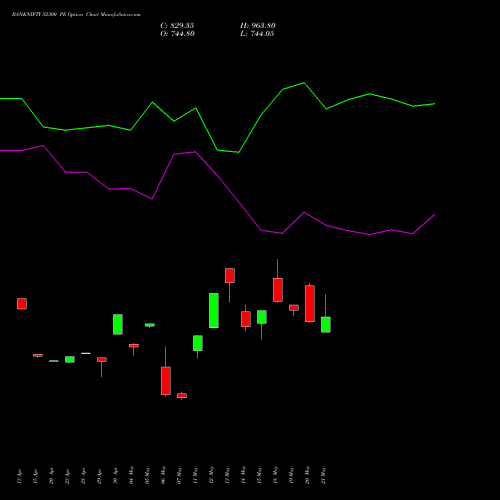This screenshot has height=500, width=500.
Task: Click the BANKNIFTY 52300 PE chart title
Action: pyautogui.click(x=76, y=15)
